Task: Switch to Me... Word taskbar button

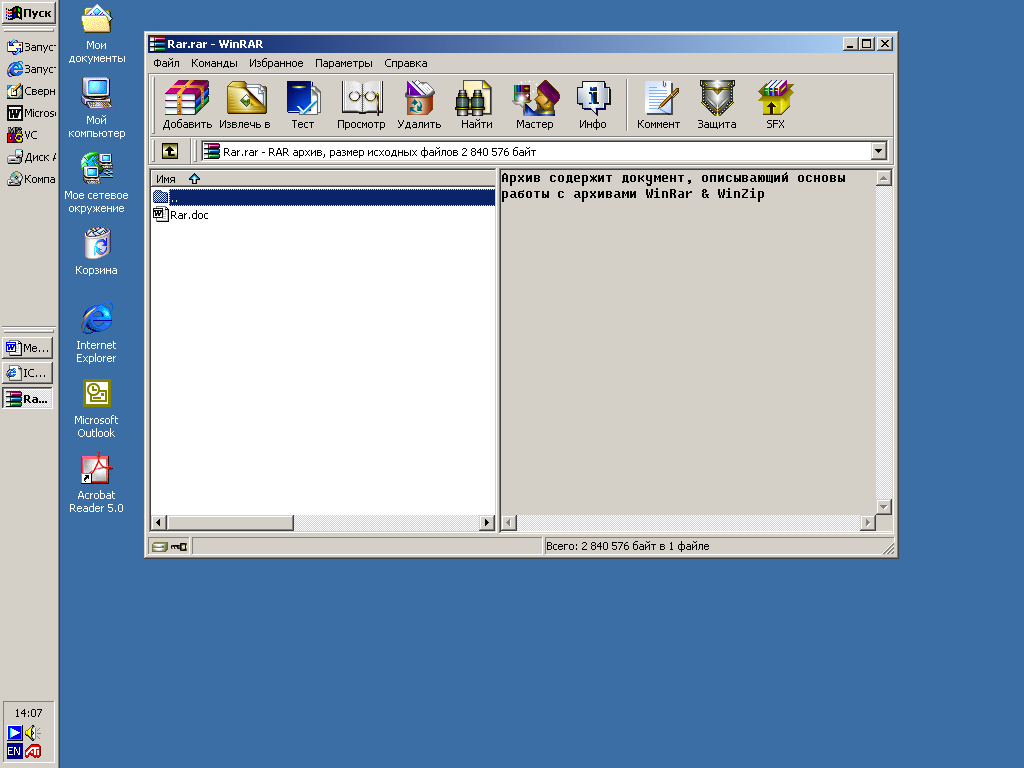Action: coord(27,348)
